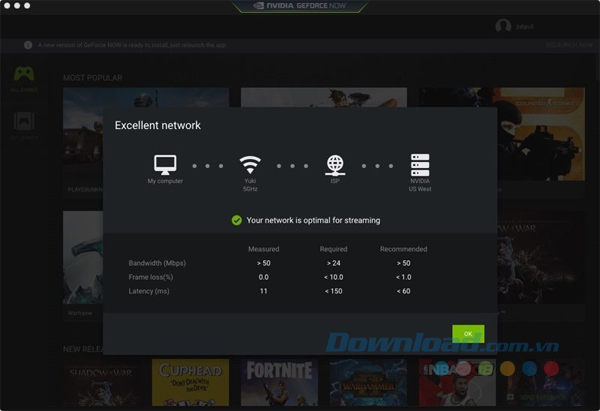Click the green checkmark status icon
600x411 pixels.
click(236, 220)
